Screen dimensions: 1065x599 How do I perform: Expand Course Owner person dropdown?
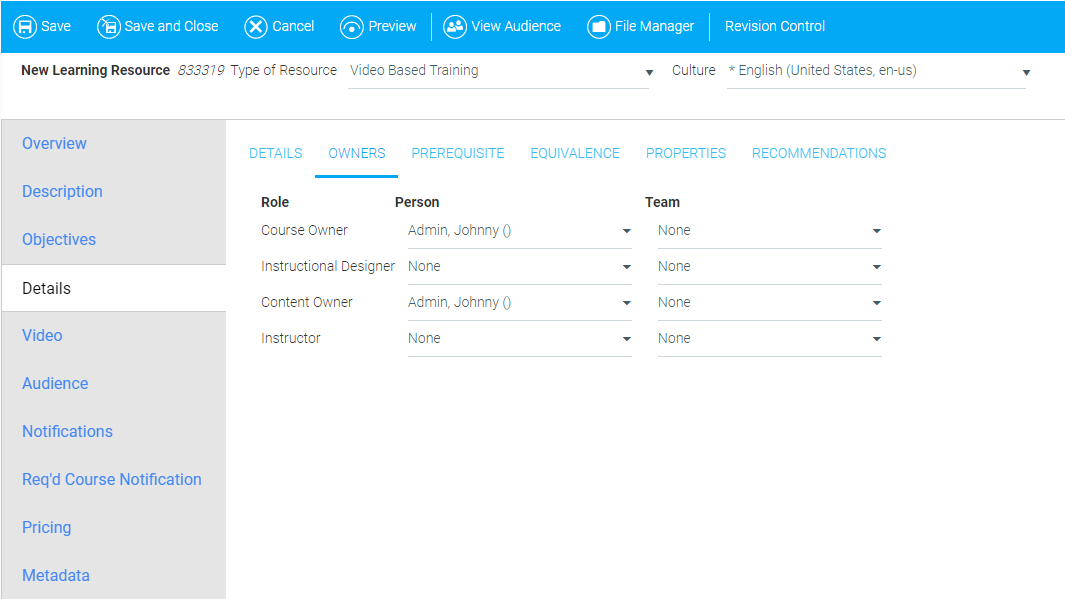pos(519,231)
